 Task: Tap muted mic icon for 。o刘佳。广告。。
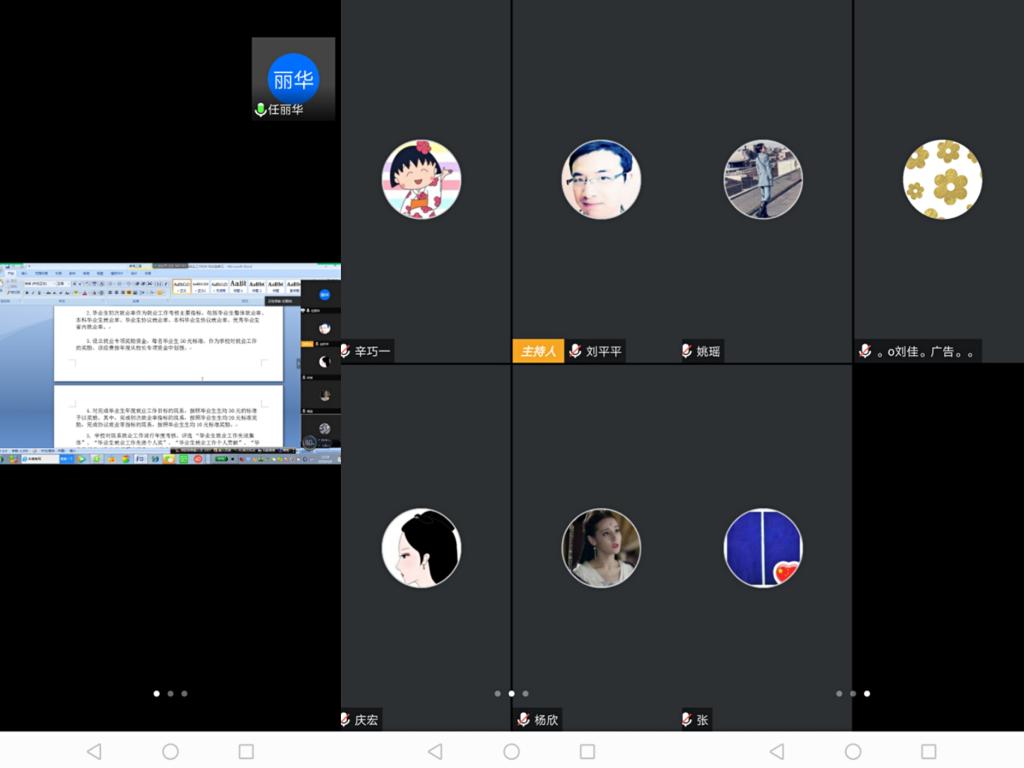pos(865,351)
